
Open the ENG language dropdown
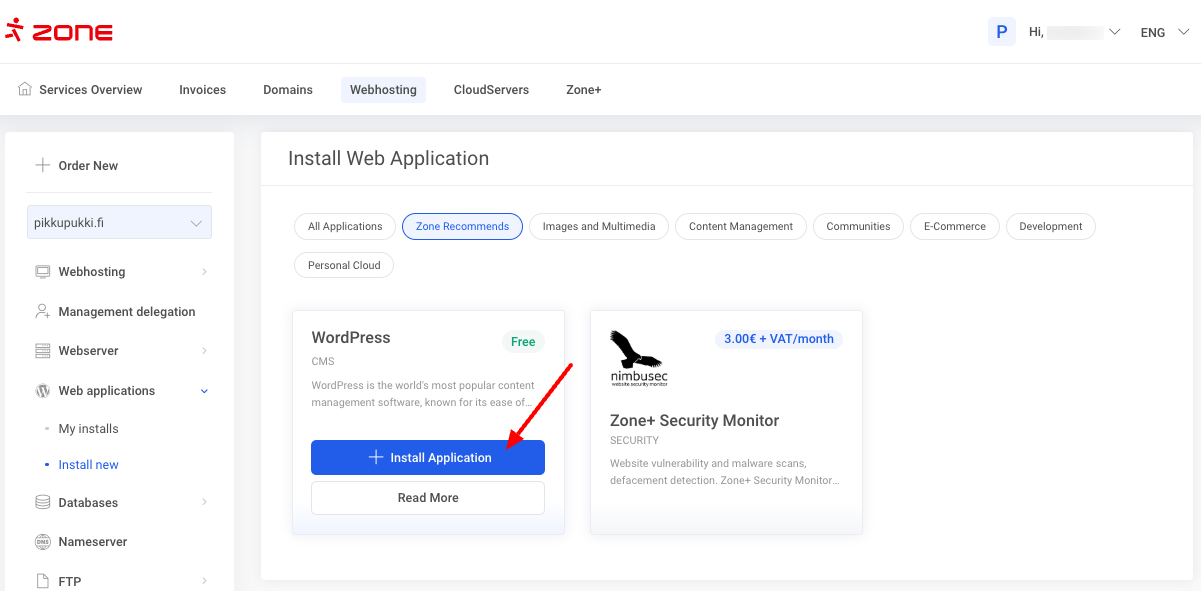[1164, 32]
